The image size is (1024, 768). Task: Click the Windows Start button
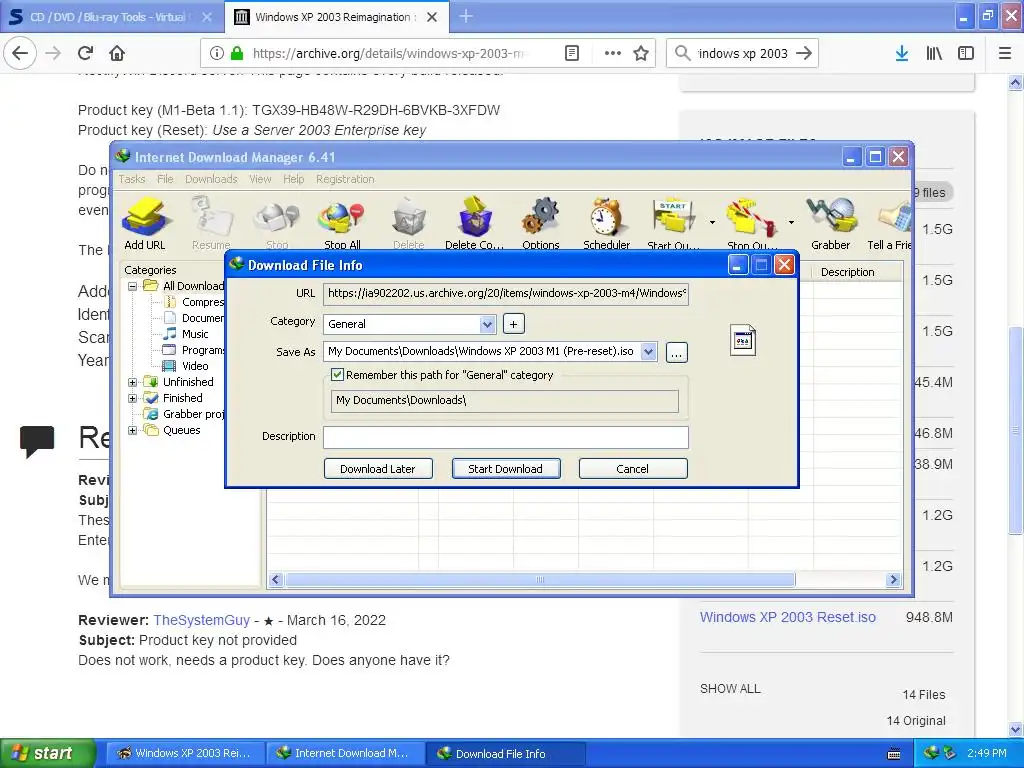tap(47, 753)
